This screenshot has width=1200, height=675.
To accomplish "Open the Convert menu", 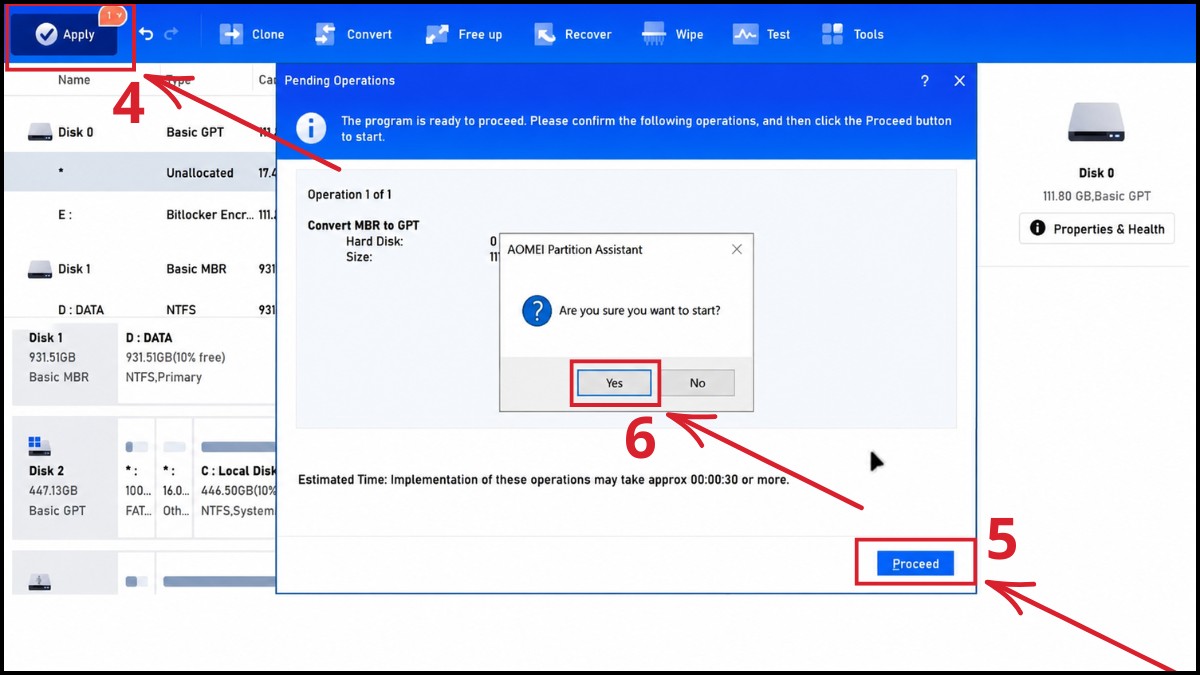I will 353,34.
